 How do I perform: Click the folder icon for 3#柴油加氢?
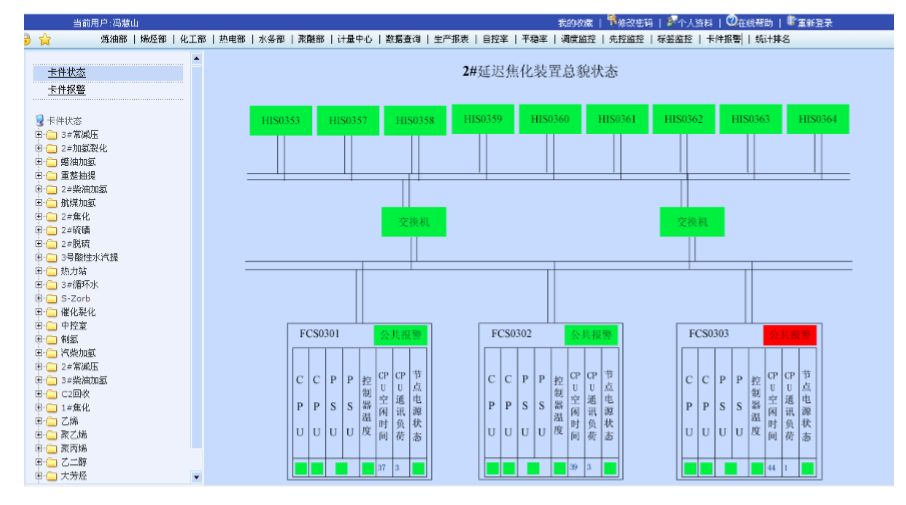tap(51, 380)
